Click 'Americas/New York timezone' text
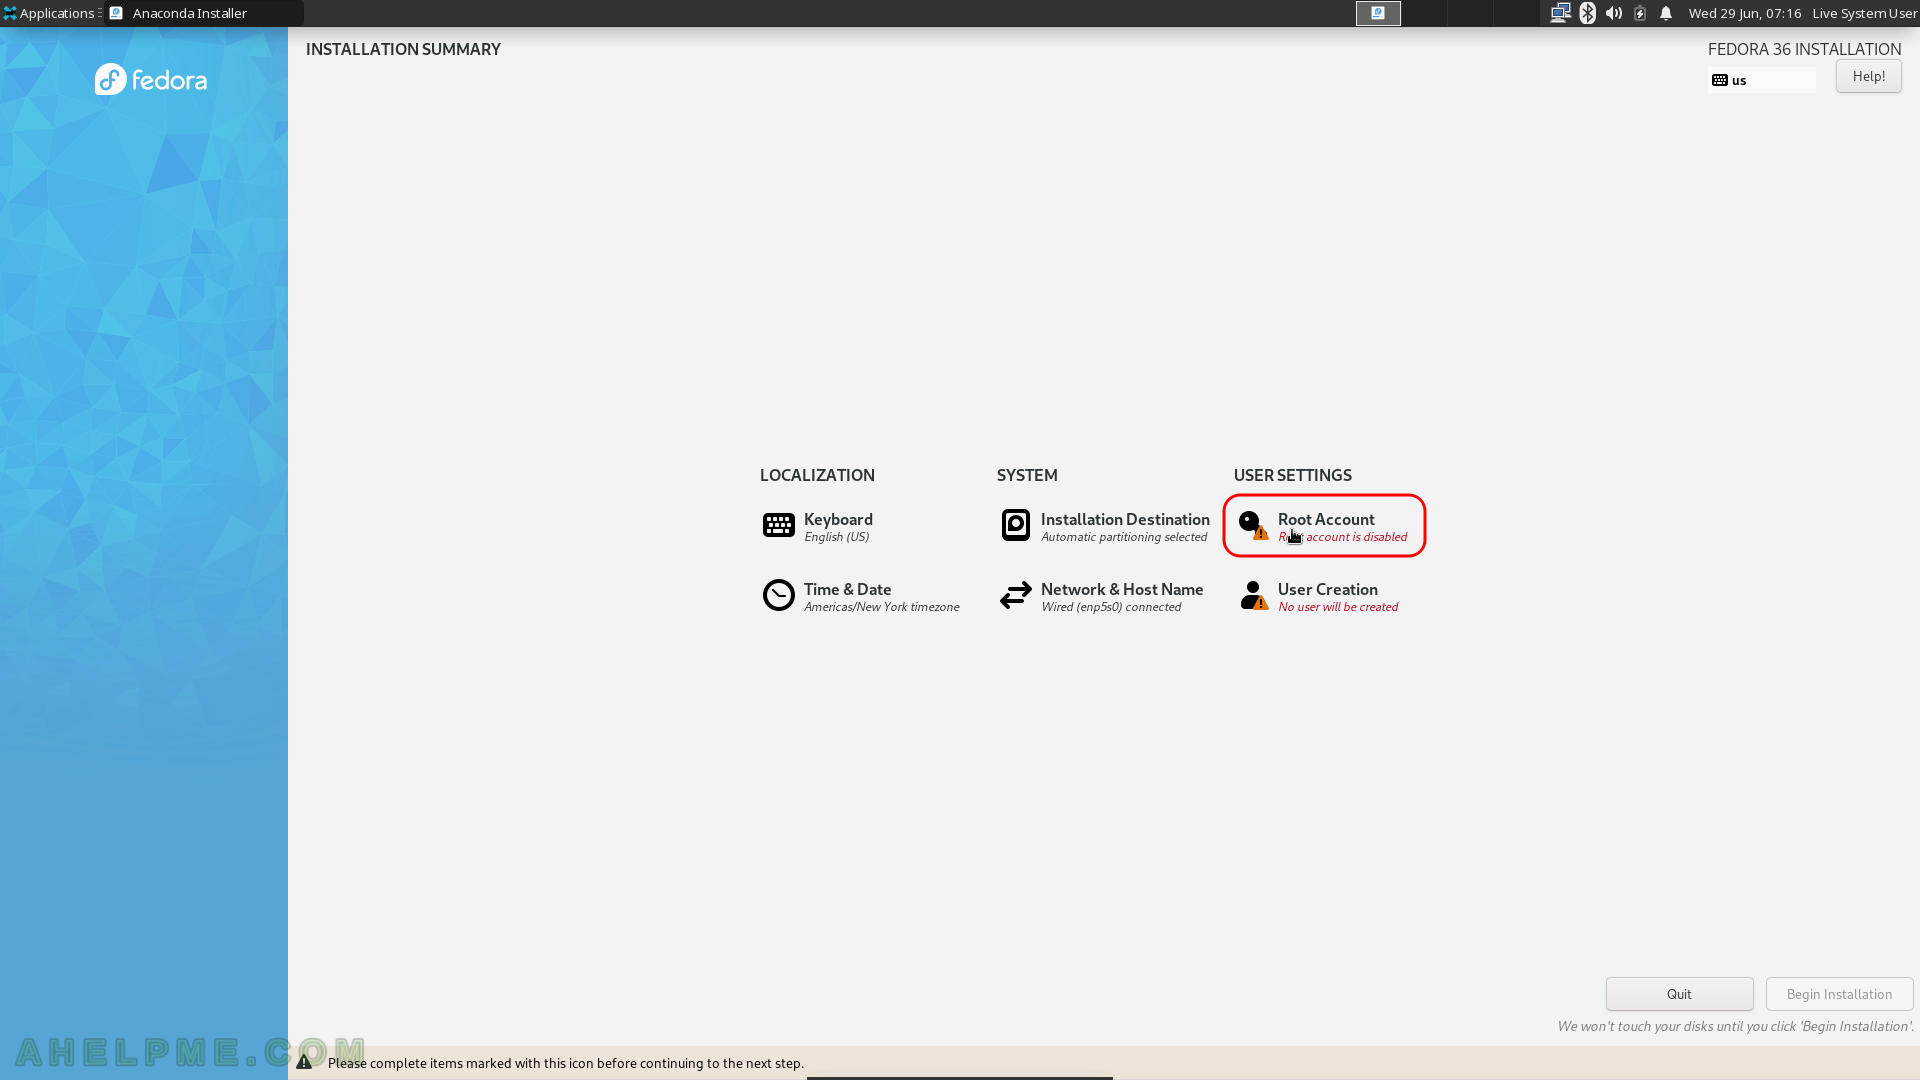 pyautogui.click(x=882, y=607)
